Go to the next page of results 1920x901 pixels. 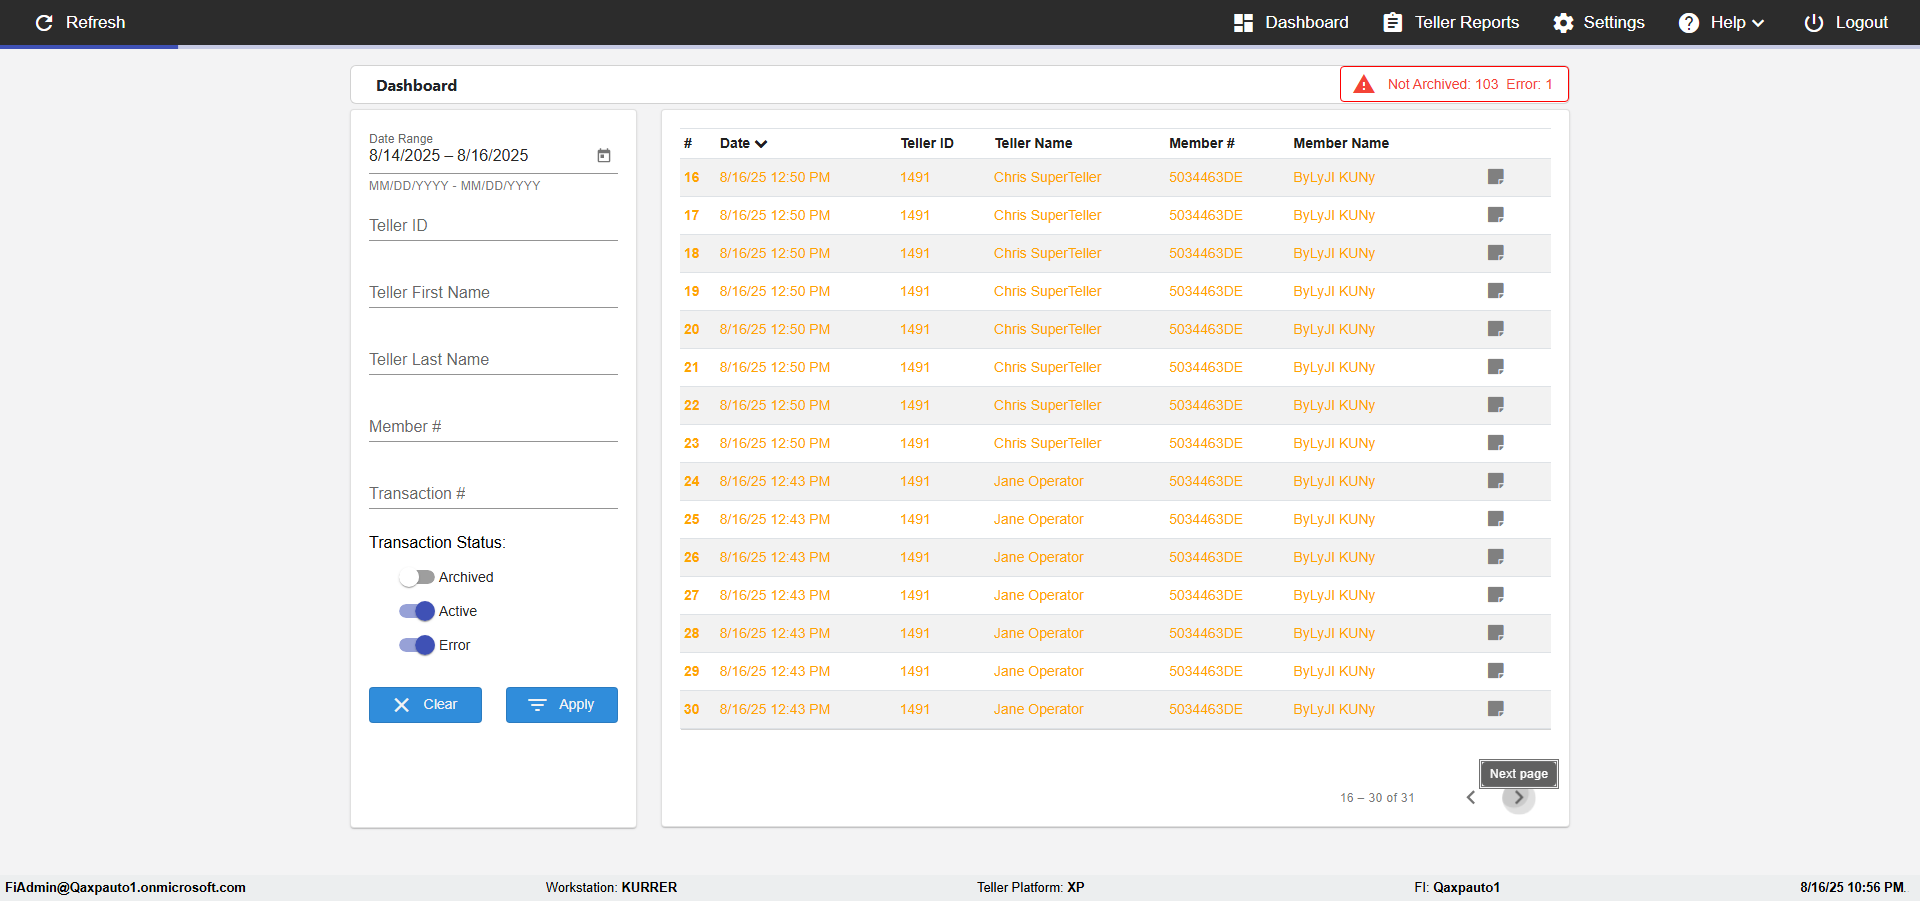click(1518, 797)
